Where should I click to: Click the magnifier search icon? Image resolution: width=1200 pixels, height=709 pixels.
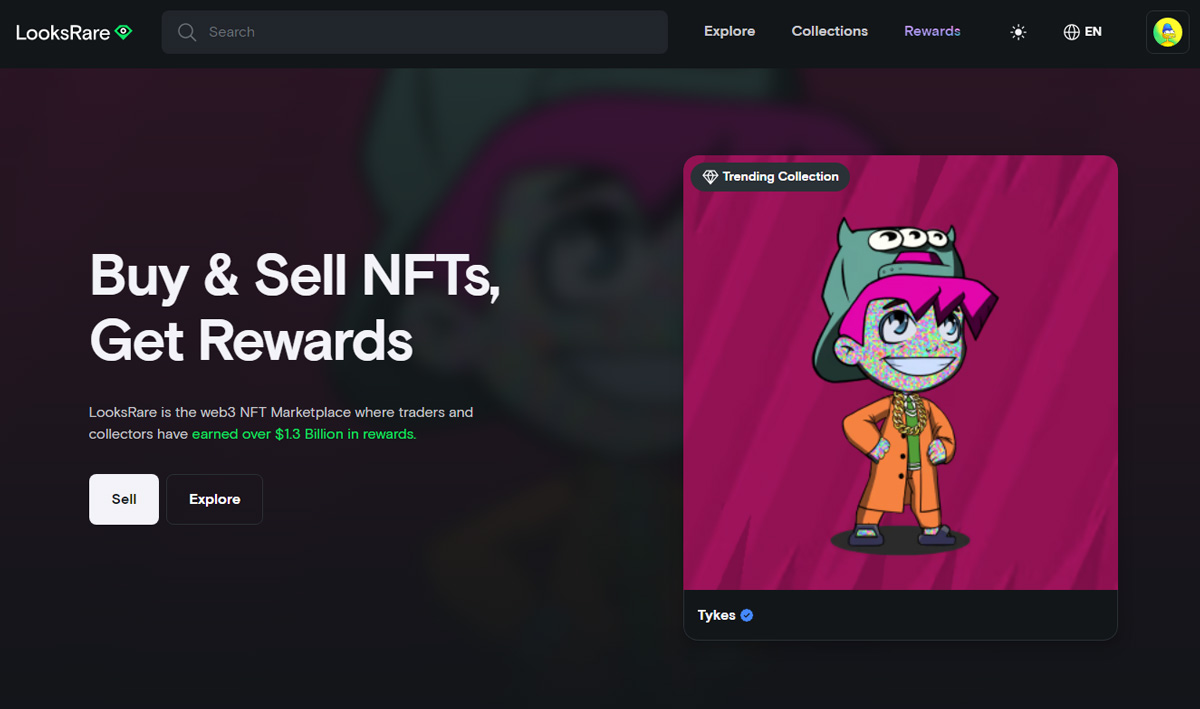(187, 32)
